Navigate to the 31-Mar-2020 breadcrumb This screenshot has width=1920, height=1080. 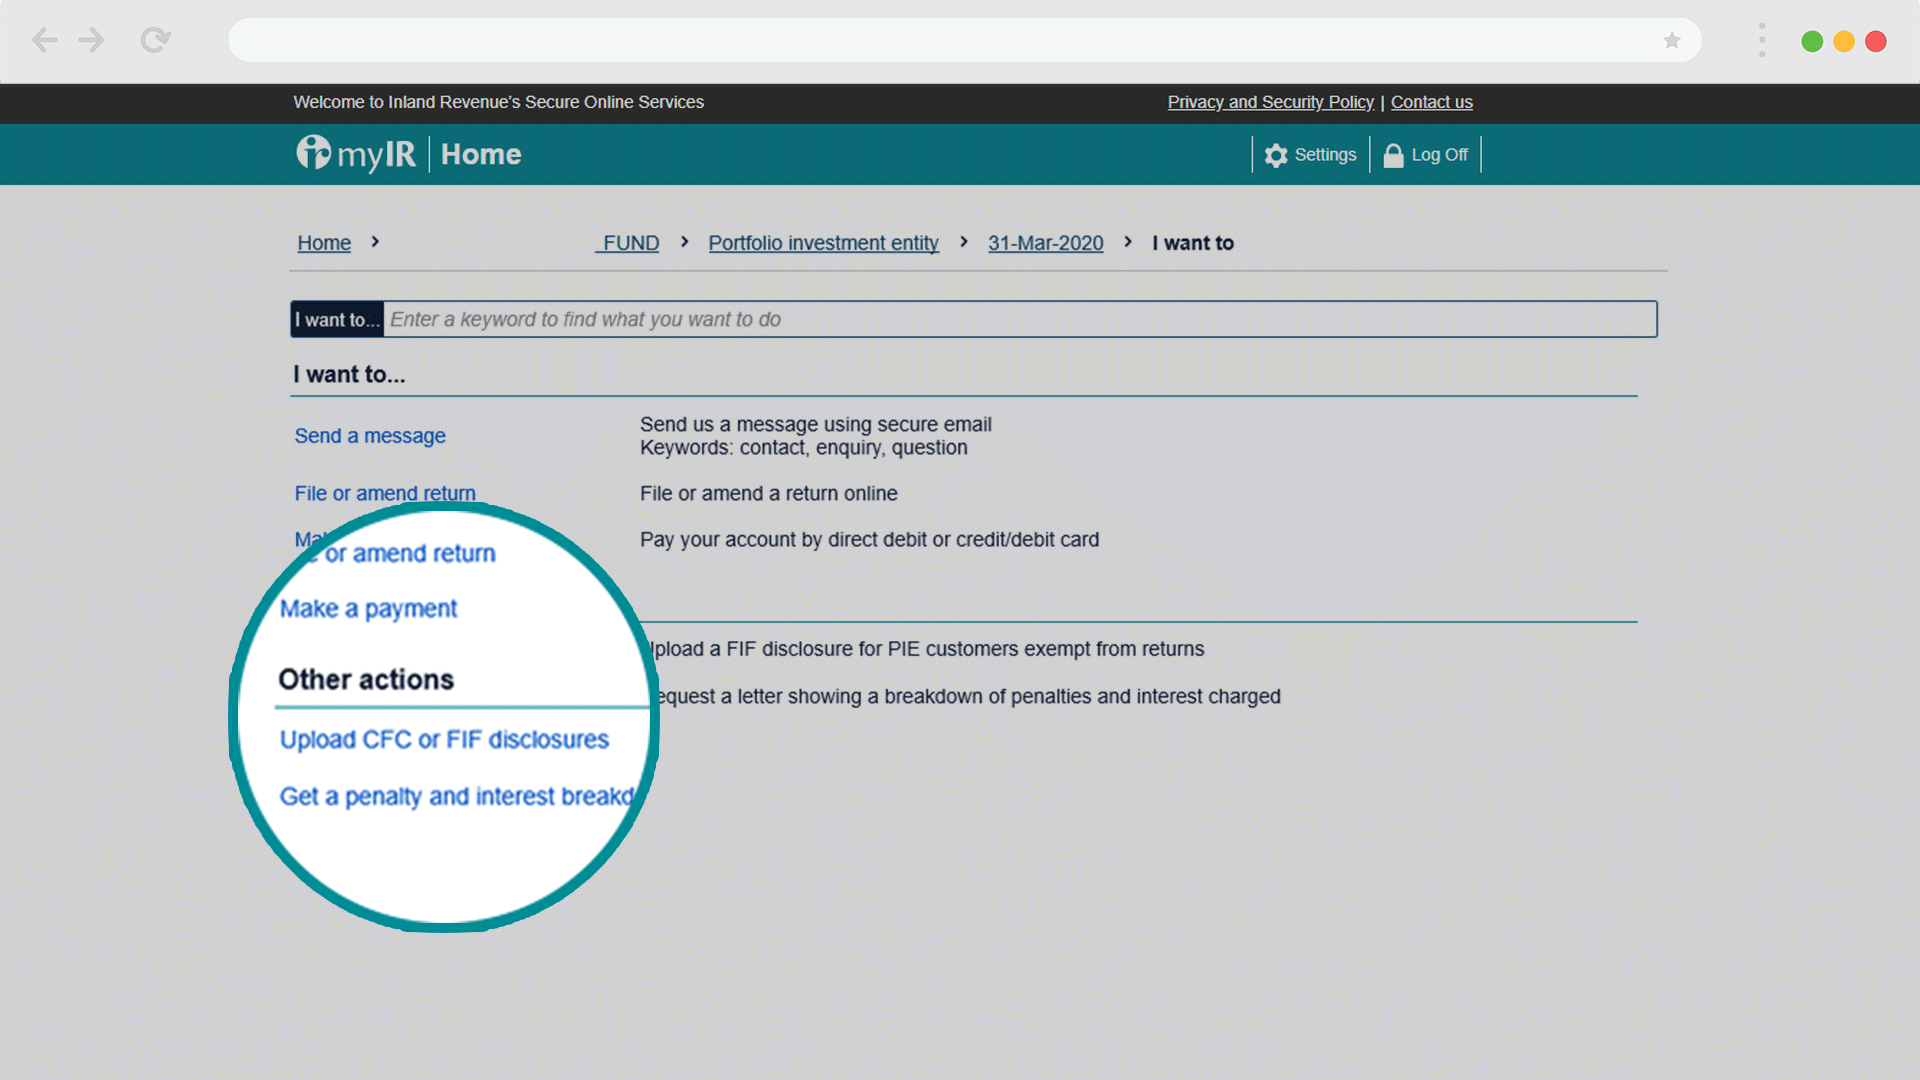(1045, 243)
